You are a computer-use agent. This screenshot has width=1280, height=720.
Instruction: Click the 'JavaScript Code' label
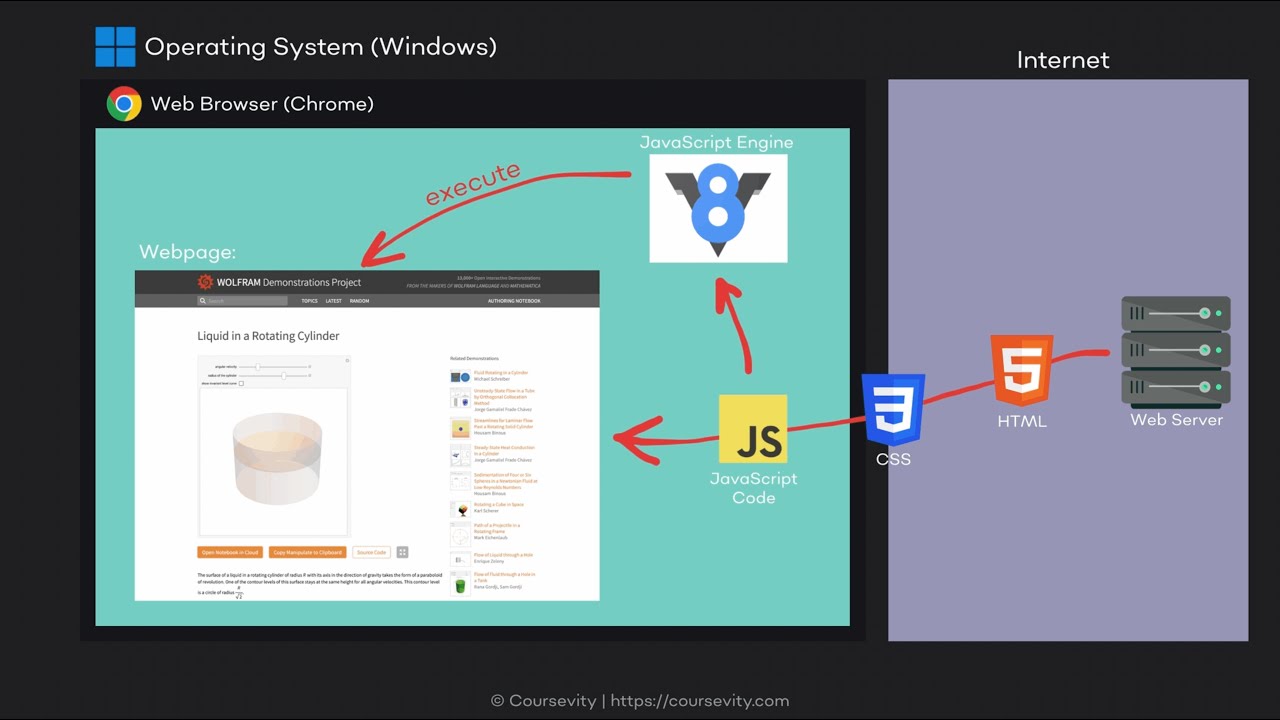[753, 488]
